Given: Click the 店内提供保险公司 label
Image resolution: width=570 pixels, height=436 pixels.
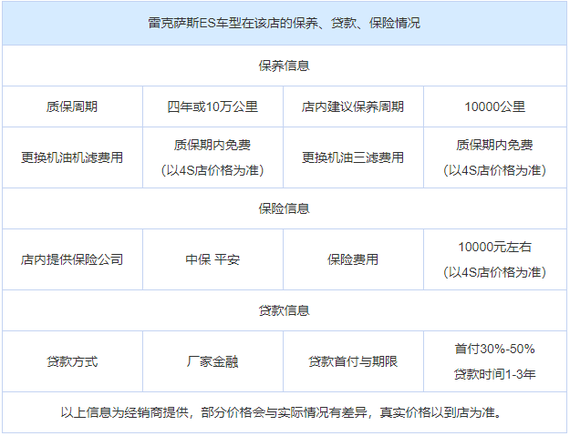Looking at the screenshot, I should 72,259.
